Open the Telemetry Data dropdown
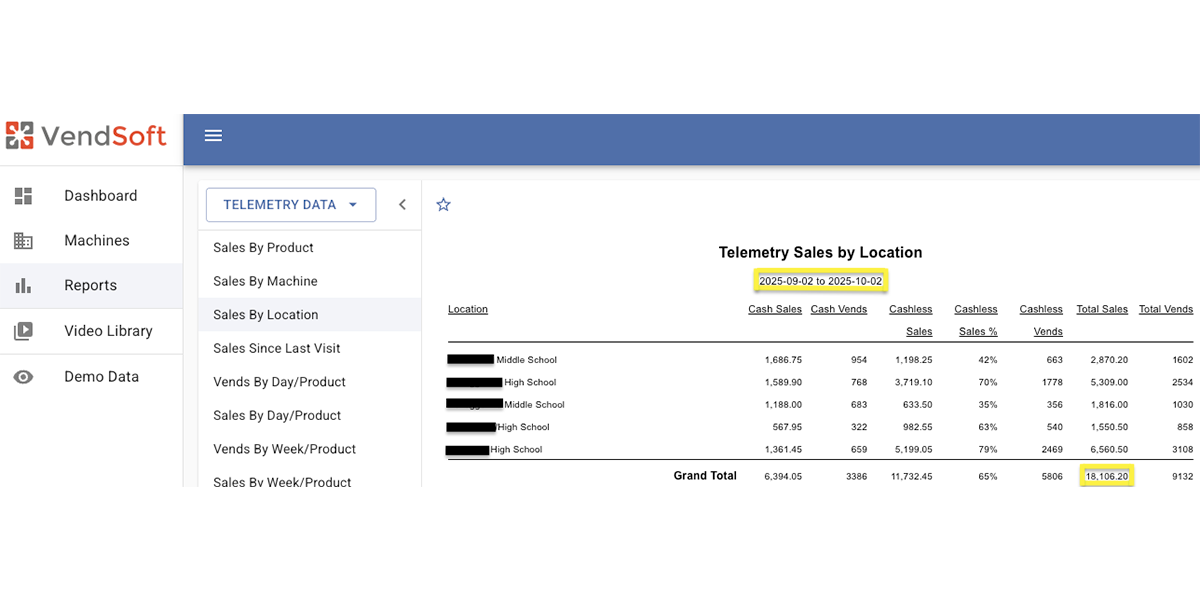 290,205
